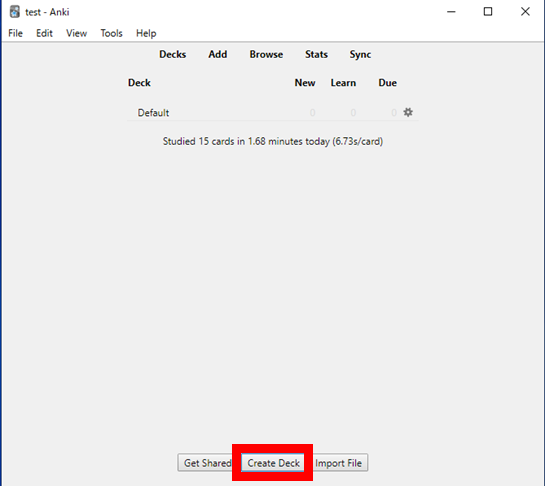Maximize the Anki window
Viewport: 545px width, 486px height.
pos(488,12)
